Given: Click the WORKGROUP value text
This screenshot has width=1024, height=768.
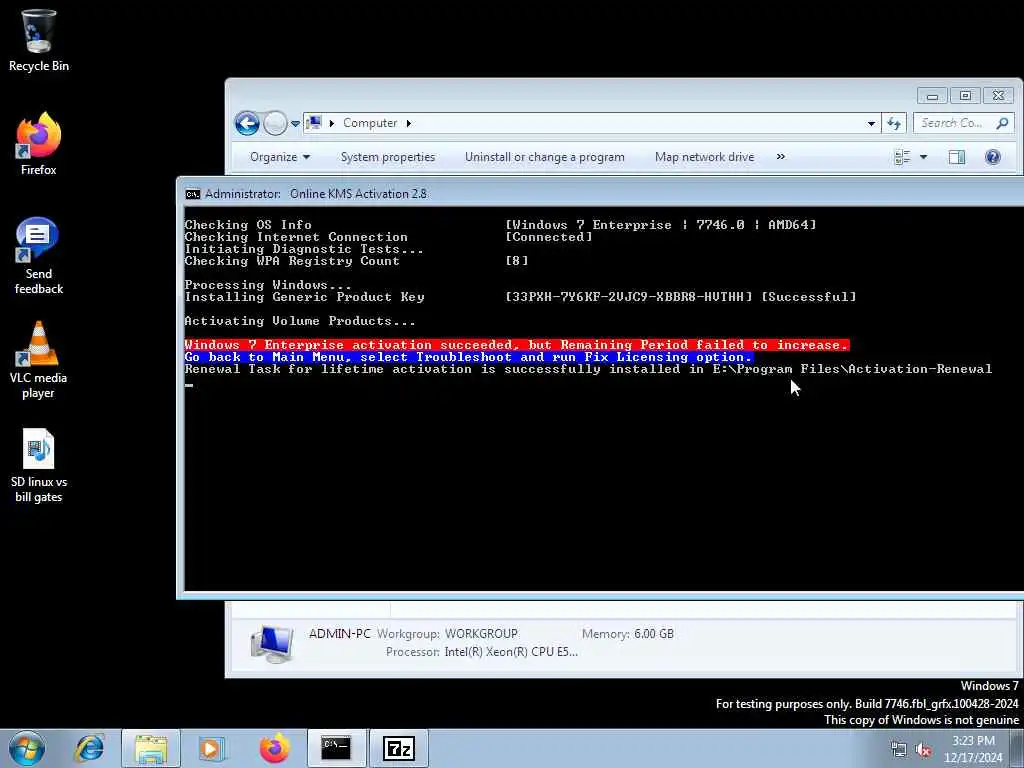Looking at the screenshot, I should (x=481, y=633).
